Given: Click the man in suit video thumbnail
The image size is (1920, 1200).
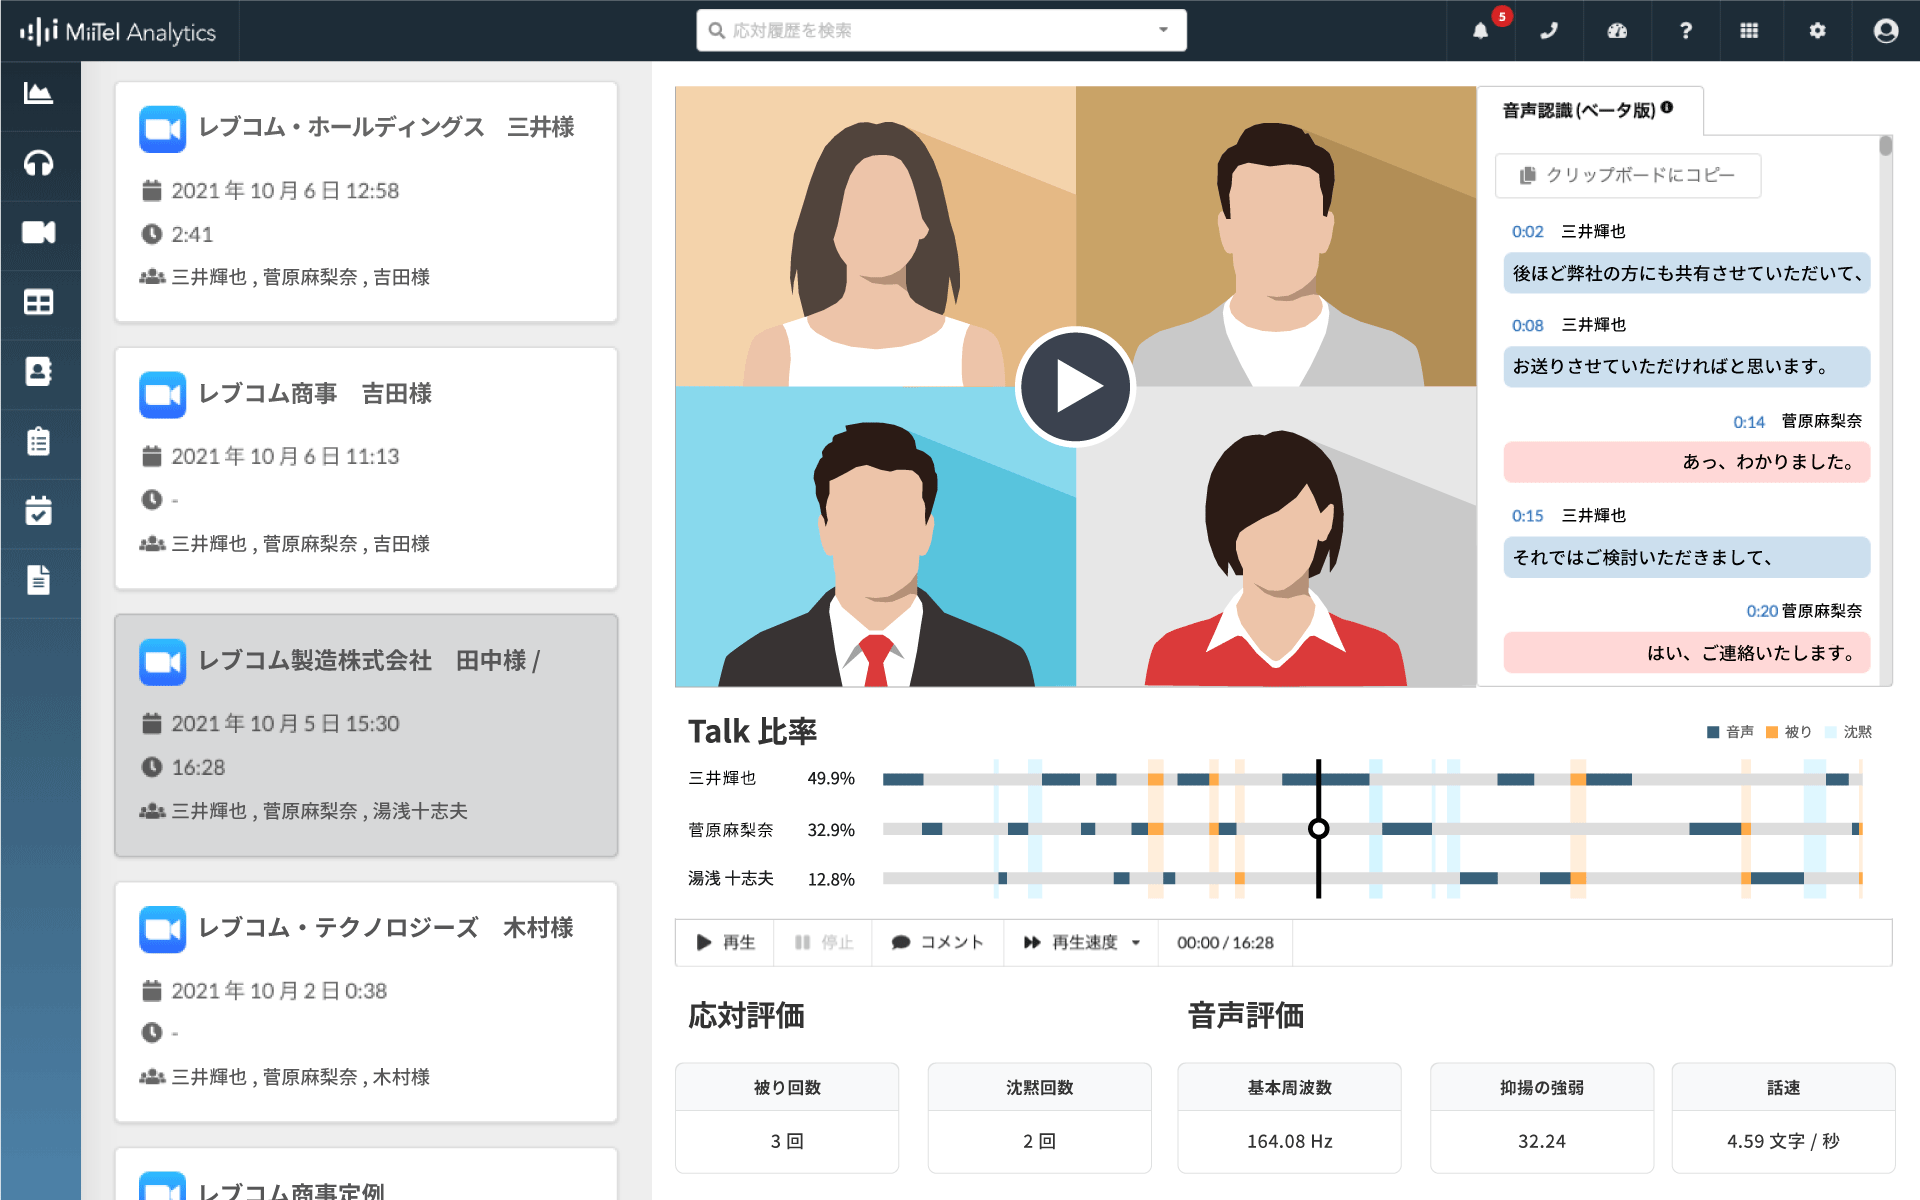Looking at the screenshot, I should 875,537.
